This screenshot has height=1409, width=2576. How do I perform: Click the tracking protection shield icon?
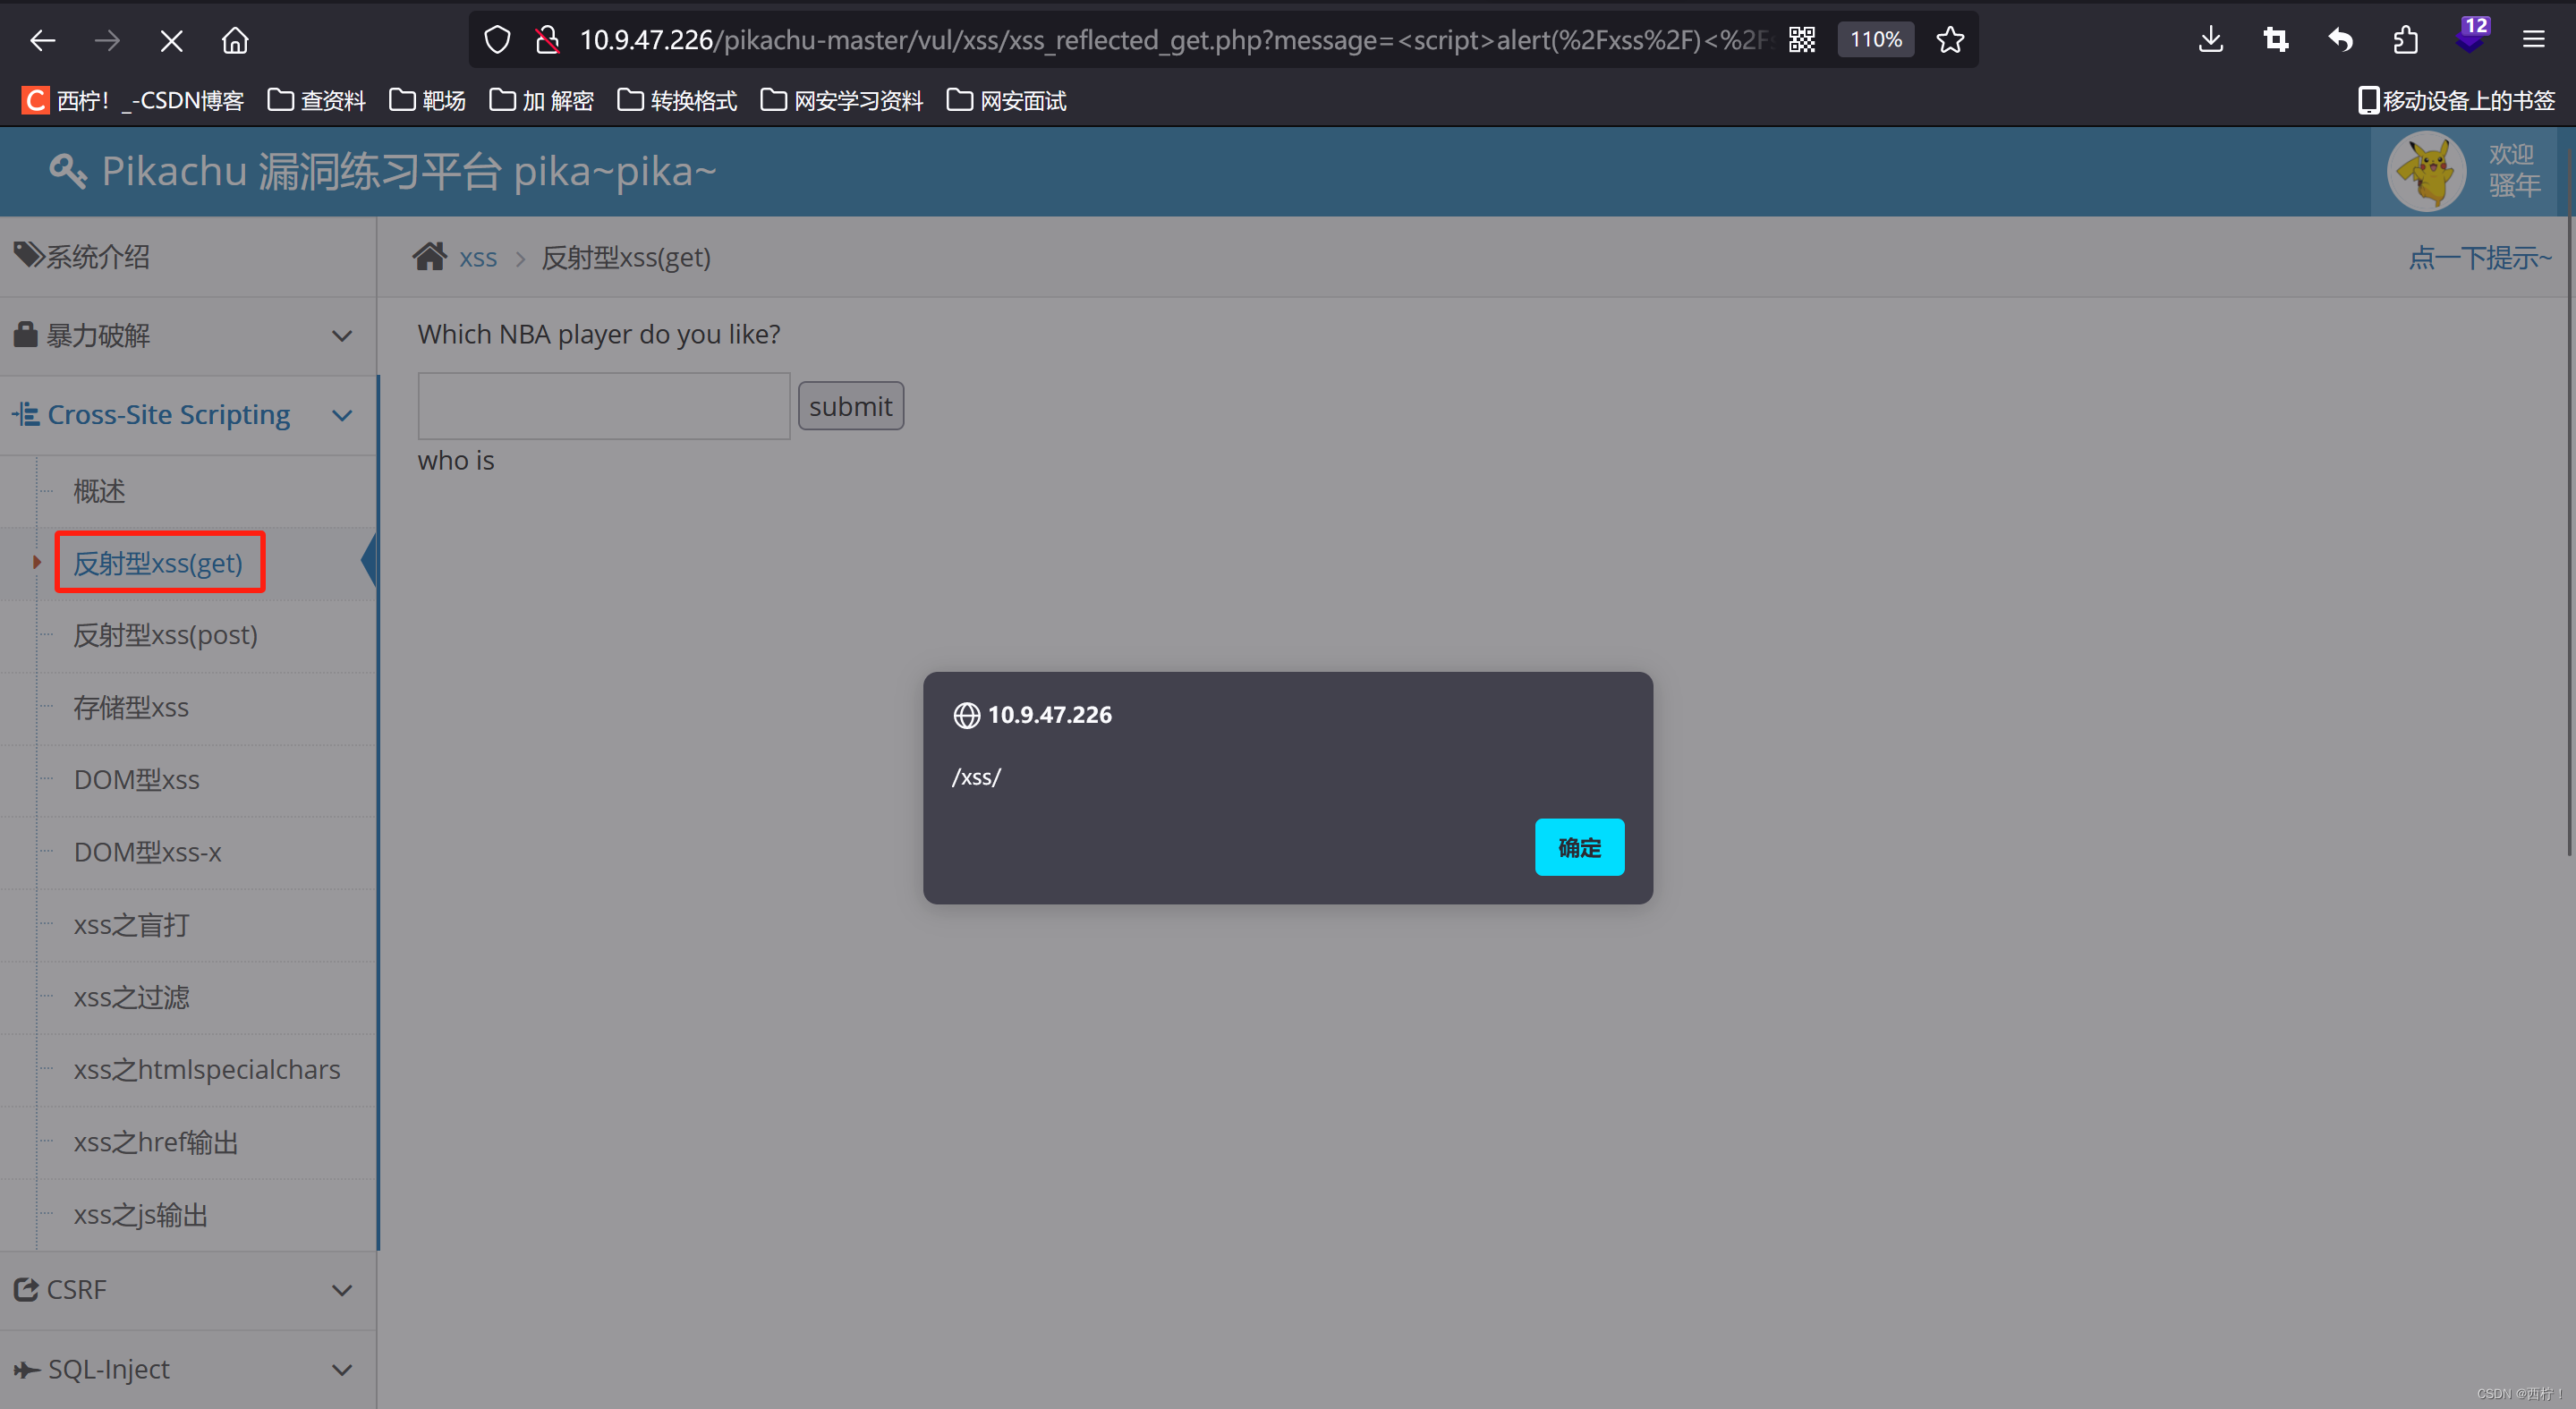pyautogui.click(x=497, y=40)
